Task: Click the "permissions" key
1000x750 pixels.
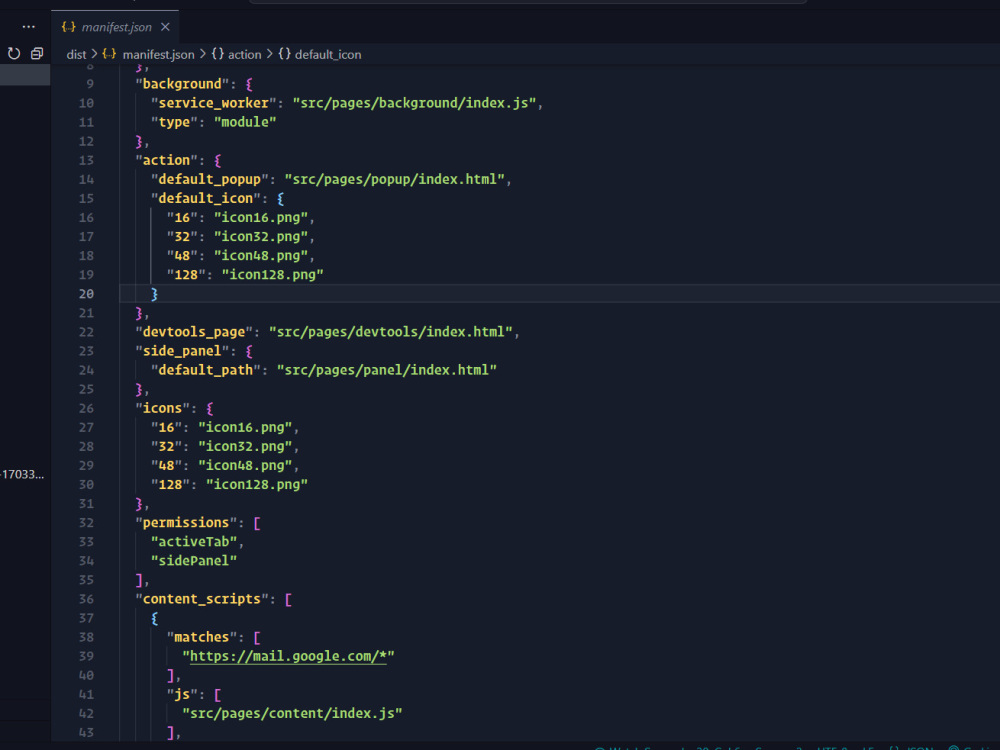Action: [x=186, y=522]
